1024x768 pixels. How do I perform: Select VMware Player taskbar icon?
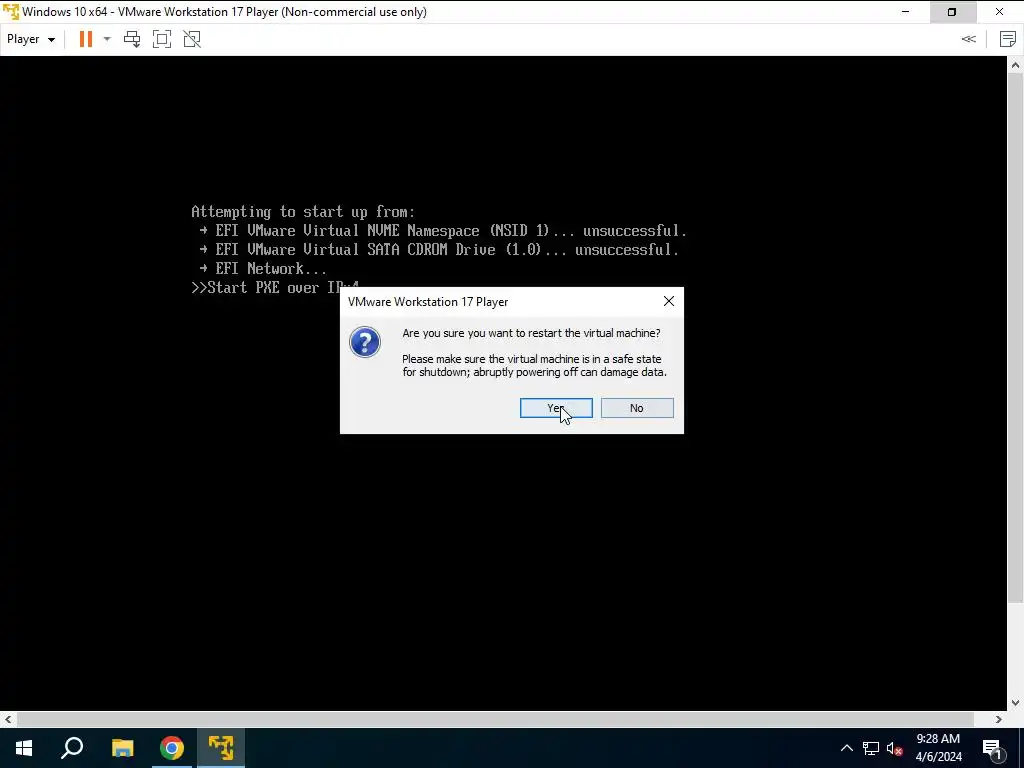(221, 748)
